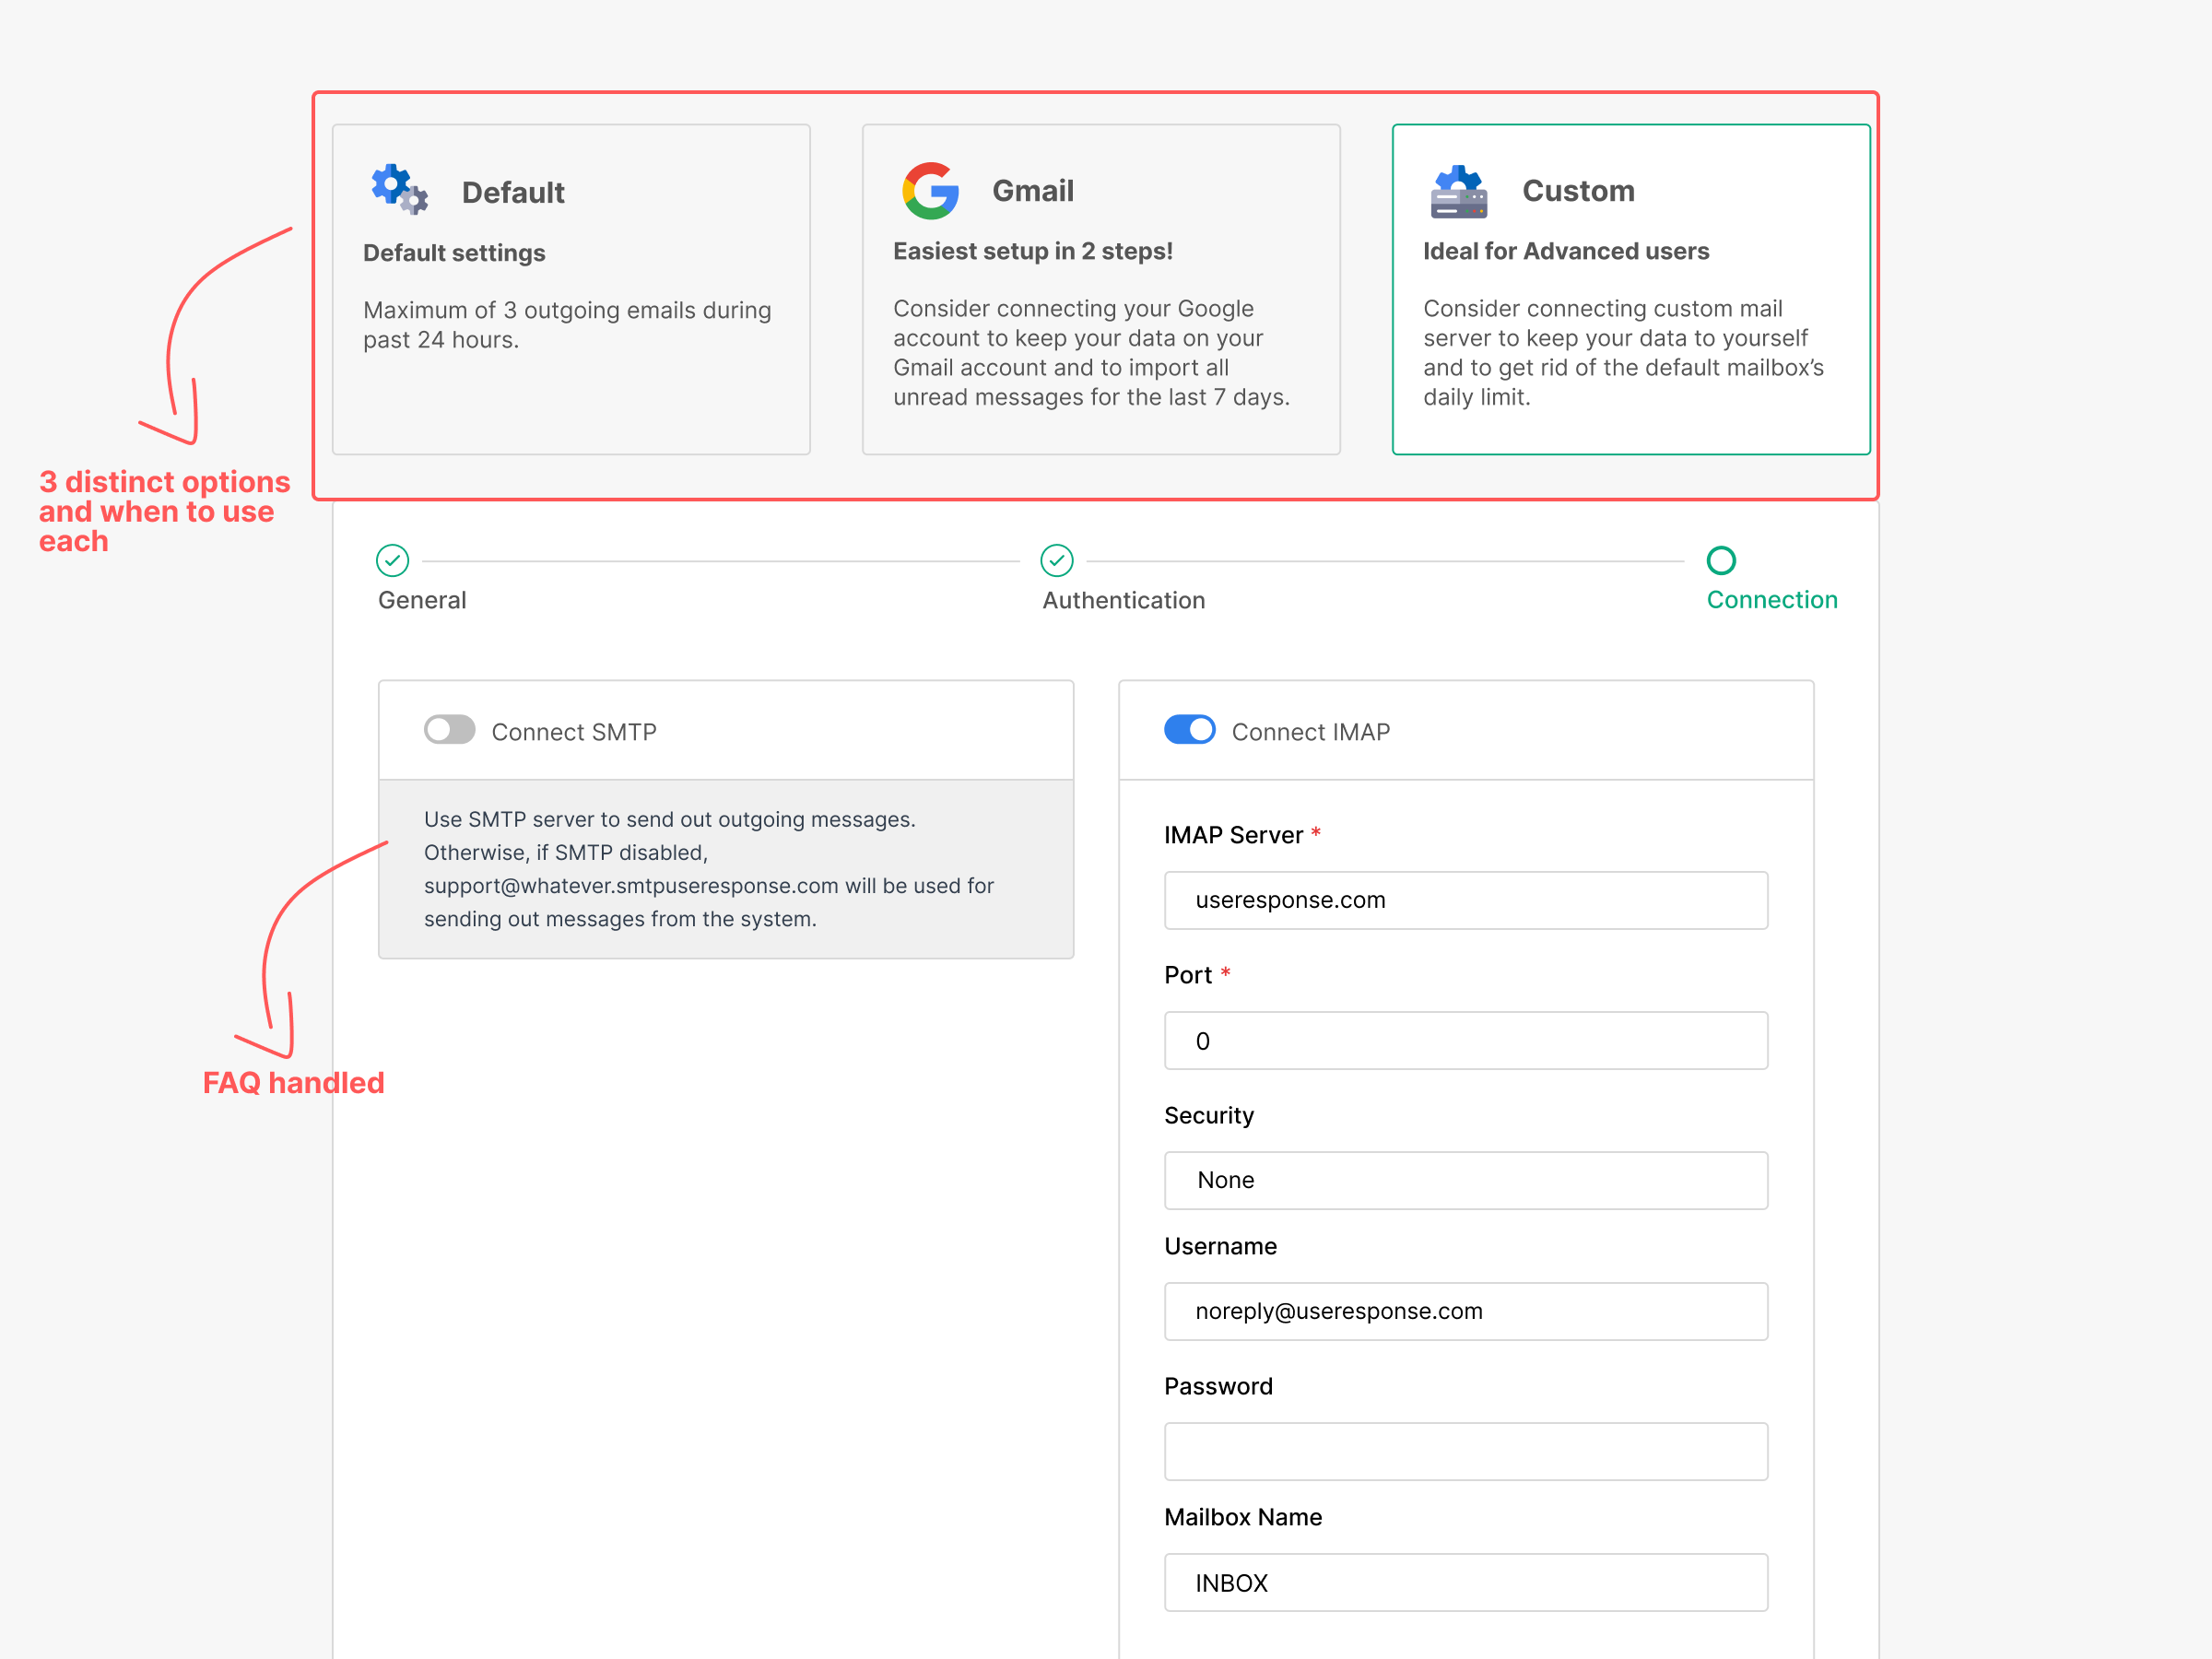Select the Custom mailbox option card
This screenshot has width=2212, height=1659.
click(1631, 289)
